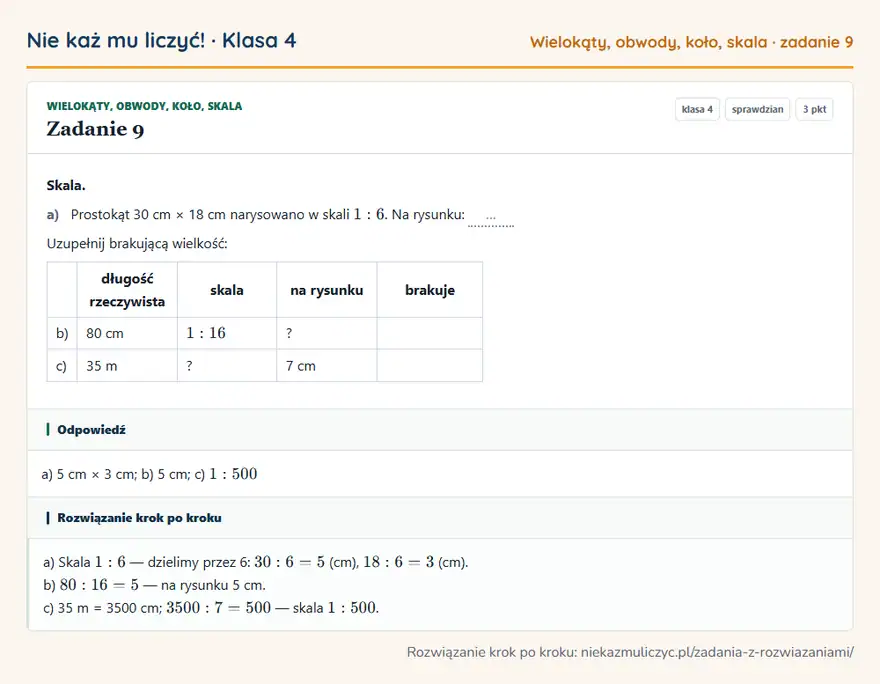Click the question mark in row b)
The width and height of the screenshot is (880, 684).
(289, 333)
